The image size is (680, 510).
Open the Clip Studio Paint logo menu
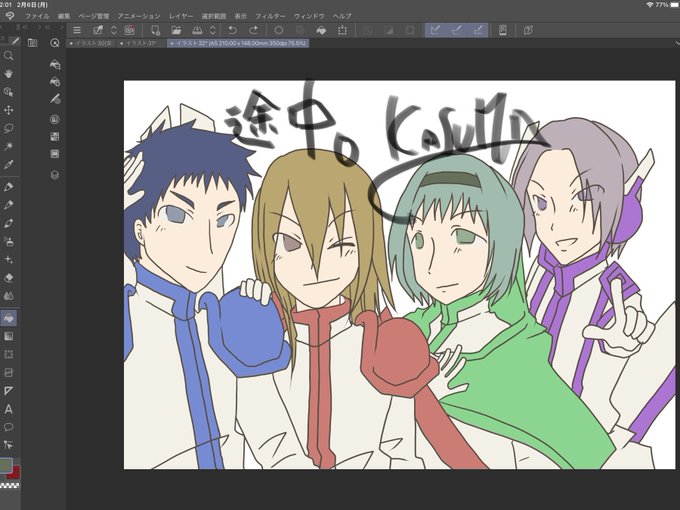tap(10, 16)
